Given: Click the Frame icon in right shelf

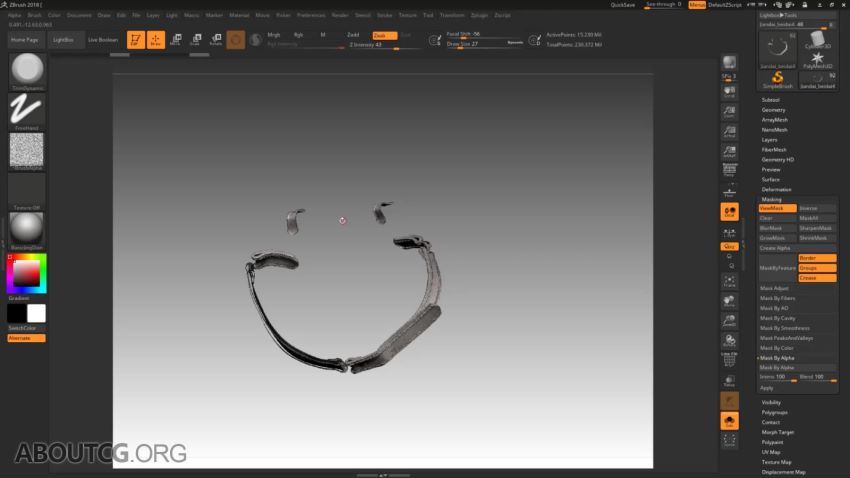Looking at the screenshot, I should [730, 281].
